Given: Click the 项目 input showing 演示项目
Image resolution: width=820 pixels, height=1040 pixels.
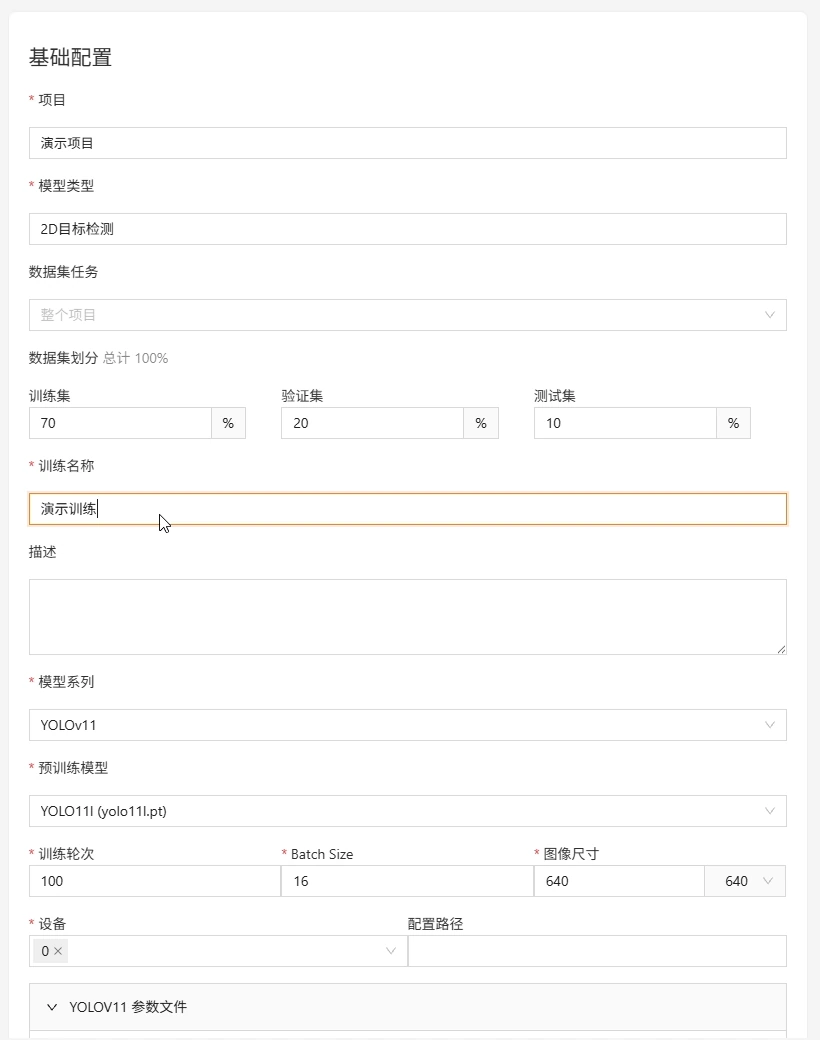Looking at the screenshot, I should coord(407,143).
